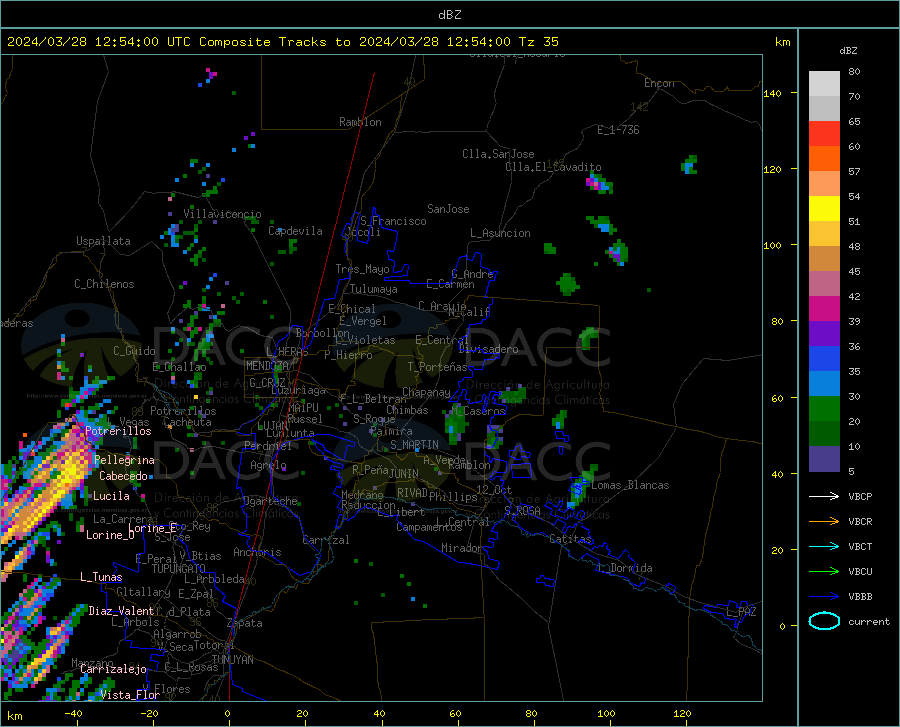900x727 pixels.
Task: Click the Villavicencio map label
Action: tap(222, 214)
